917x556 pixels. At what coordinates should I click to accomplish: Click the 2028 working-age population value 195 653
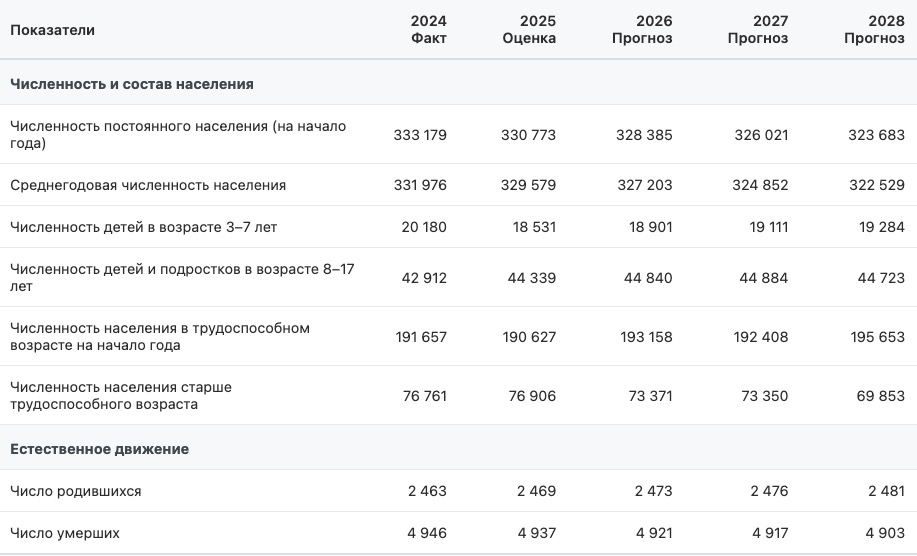(877, 337)
